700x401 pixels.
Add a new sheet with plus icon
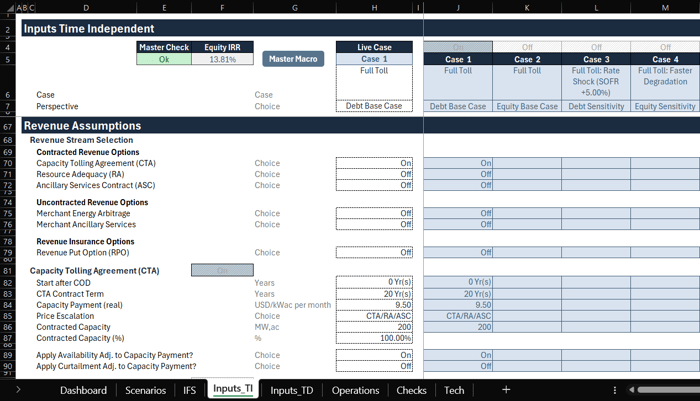(506, 389)
